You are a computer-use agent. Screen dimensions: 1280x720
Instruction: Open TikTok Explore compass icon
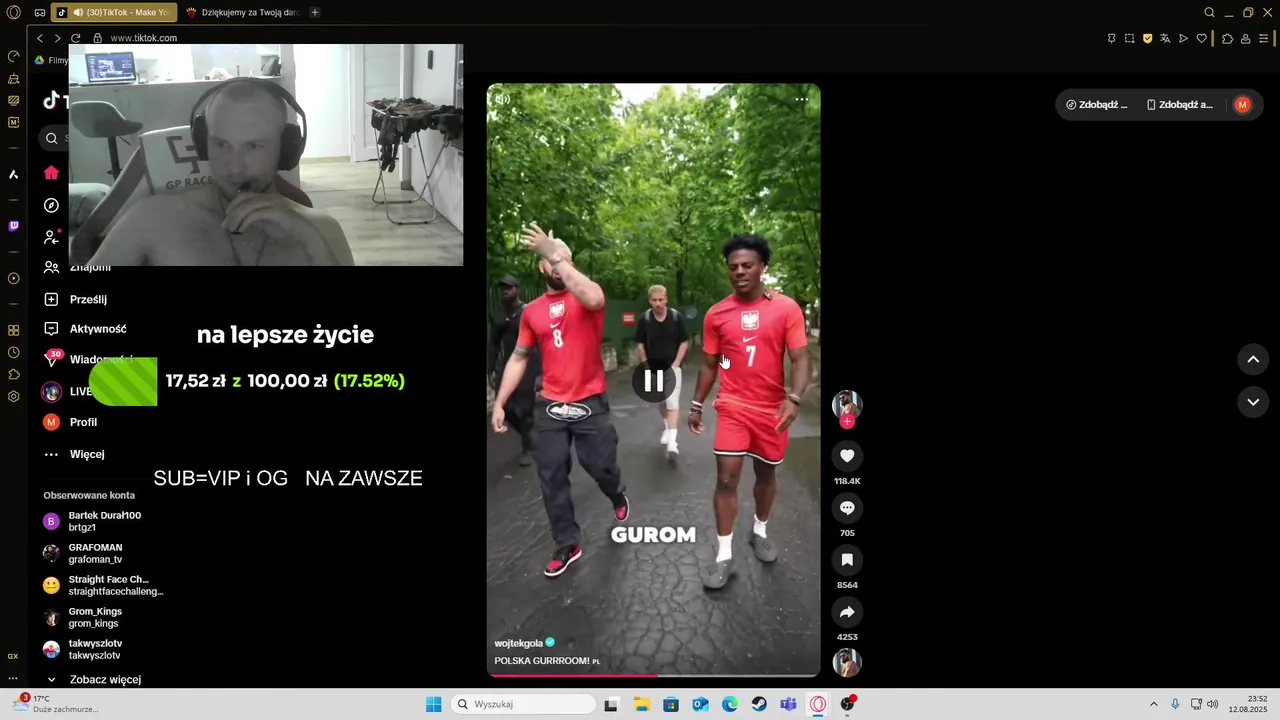tap(51, 205)
